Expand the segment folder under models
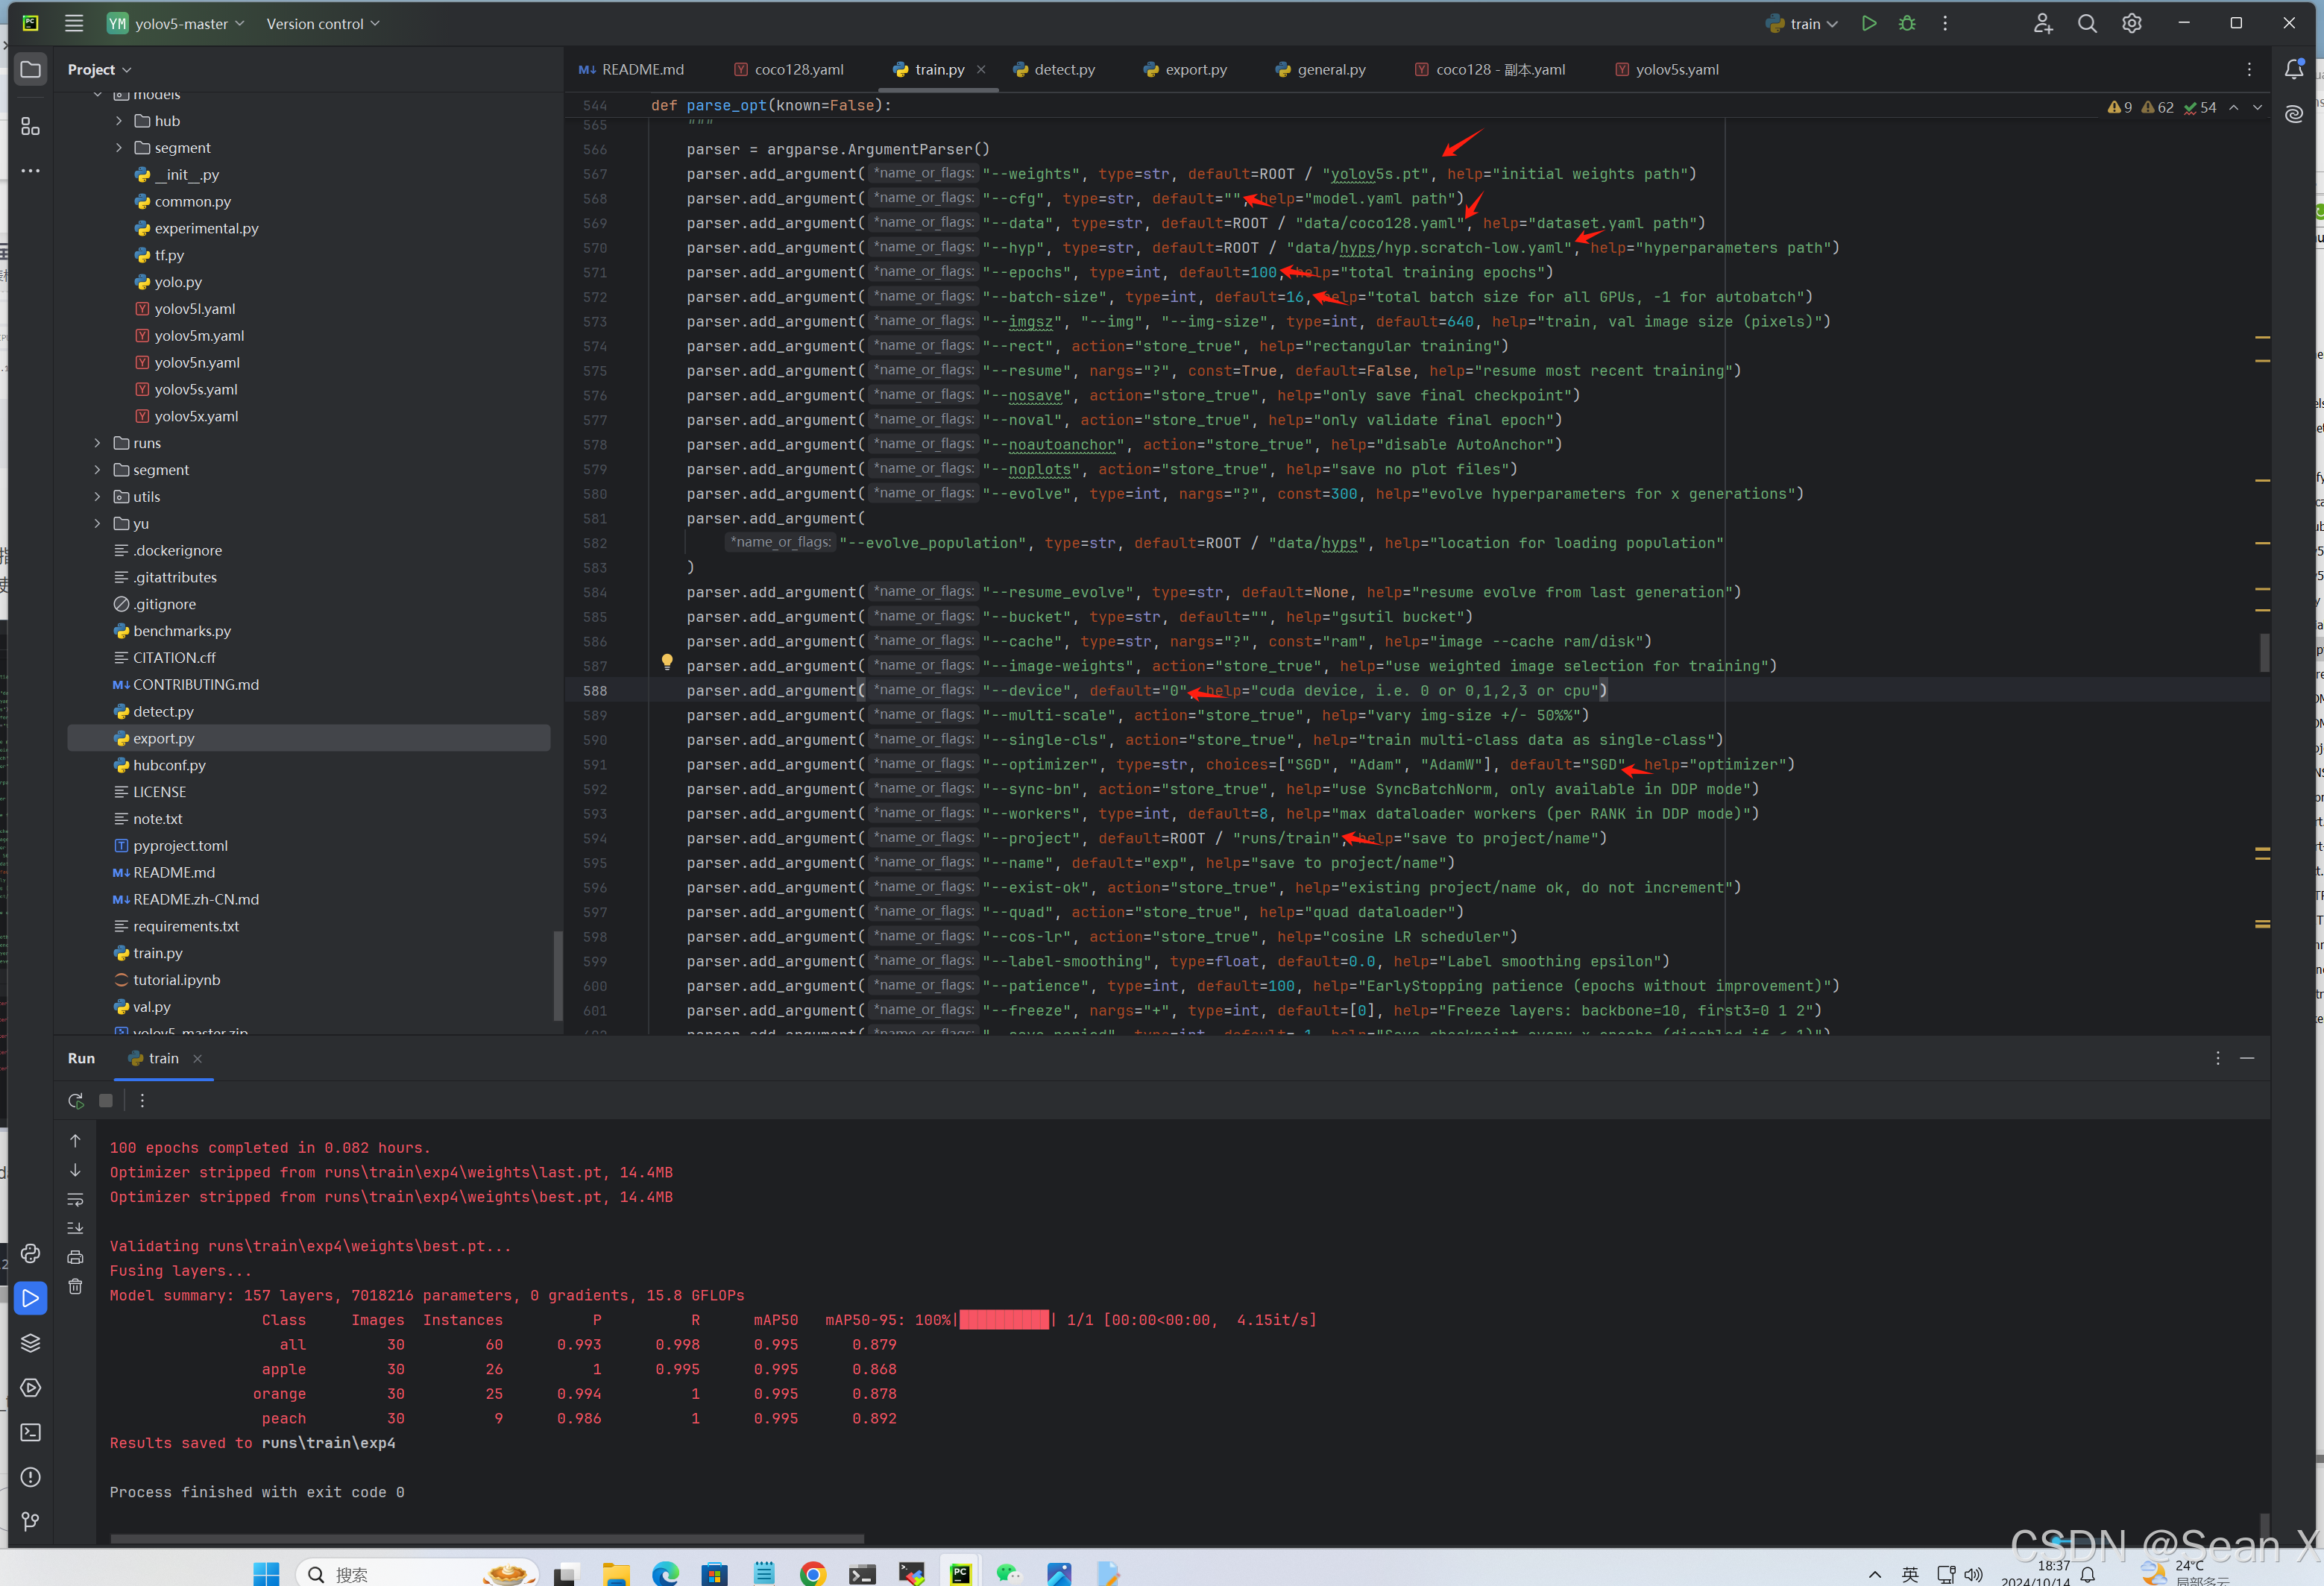The image size is (2324, 1586). [119, 148]
